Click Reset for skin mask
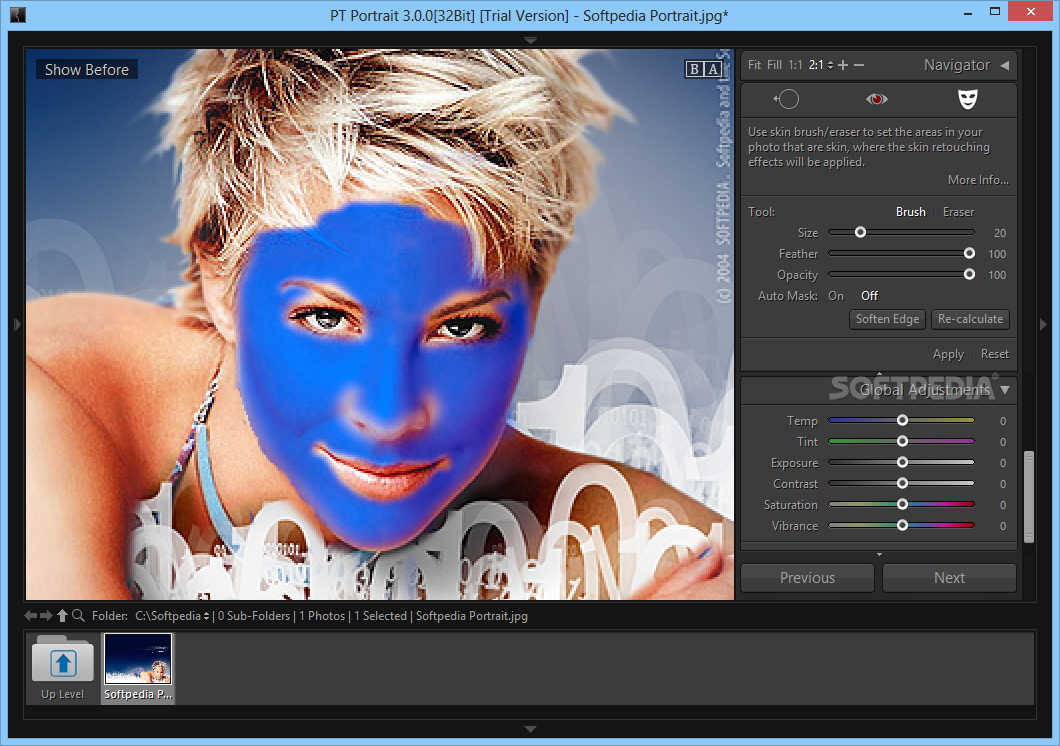 [994, 354]
